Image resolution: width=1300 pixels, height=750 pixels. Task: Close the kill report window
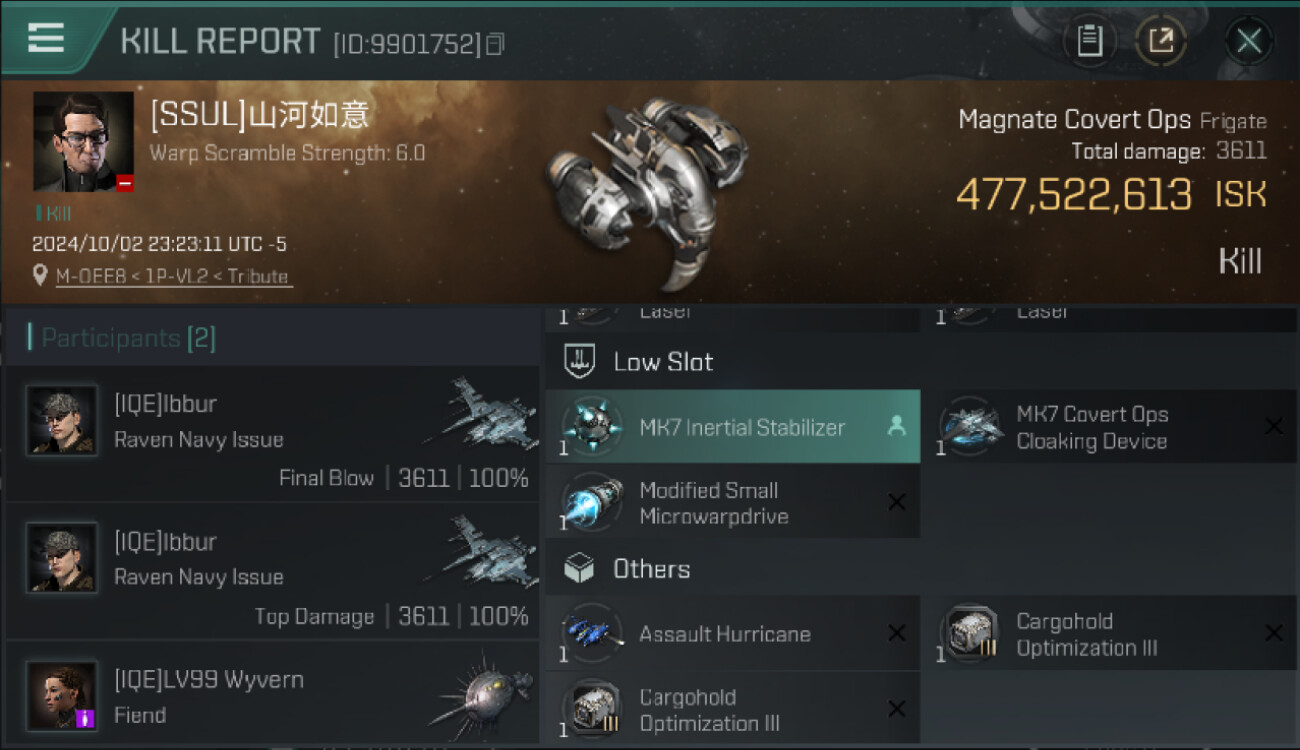pyautogui.click(x=1248, y=41)
